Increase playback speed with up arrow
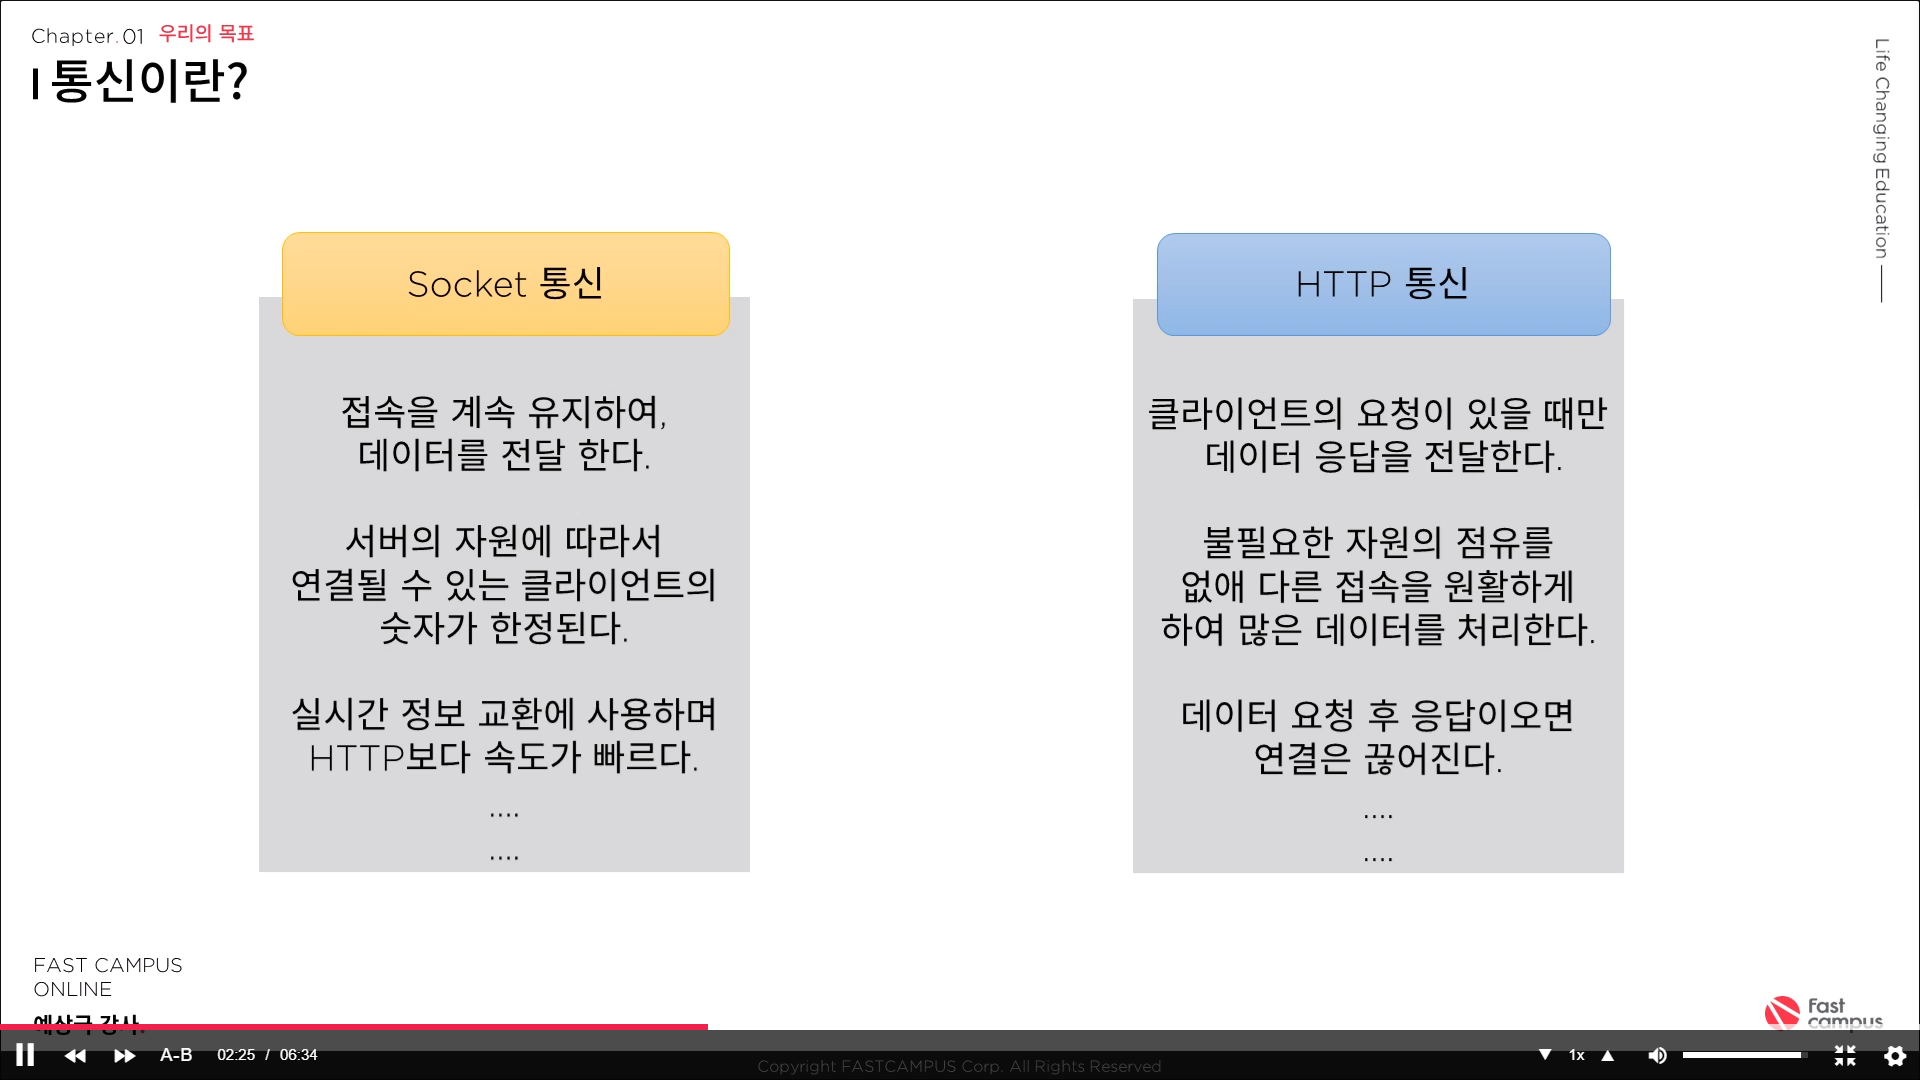 1608,1055
